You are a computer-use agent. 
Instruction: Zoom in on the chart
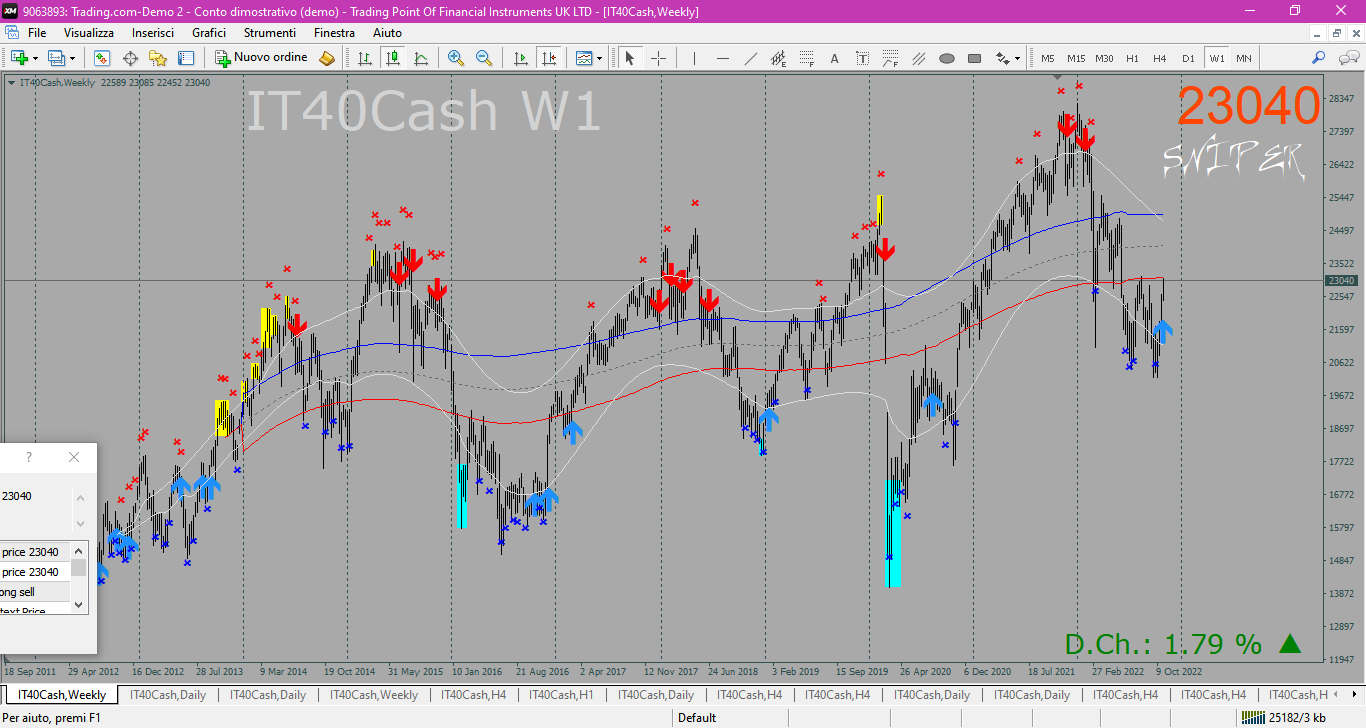456,58
